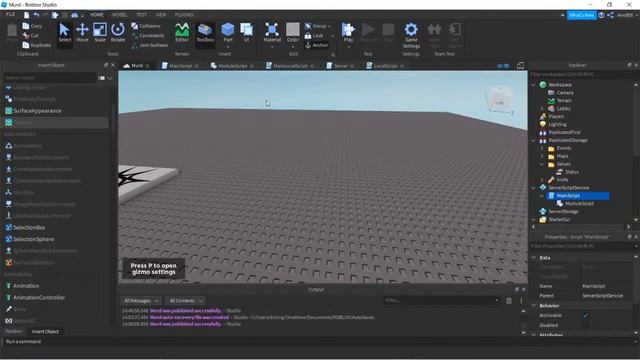Click the view orientation gizmo cube

(x=500, y=99)
